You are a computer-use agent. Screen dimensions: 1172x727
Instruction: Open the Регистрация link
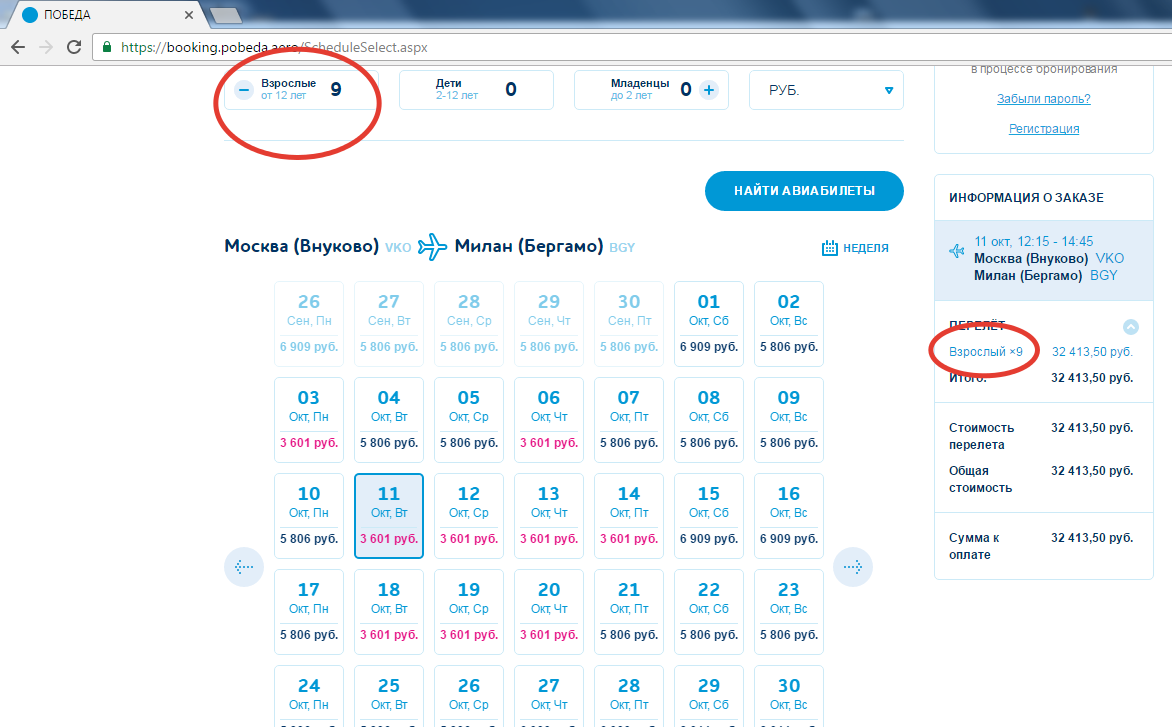1043,129
